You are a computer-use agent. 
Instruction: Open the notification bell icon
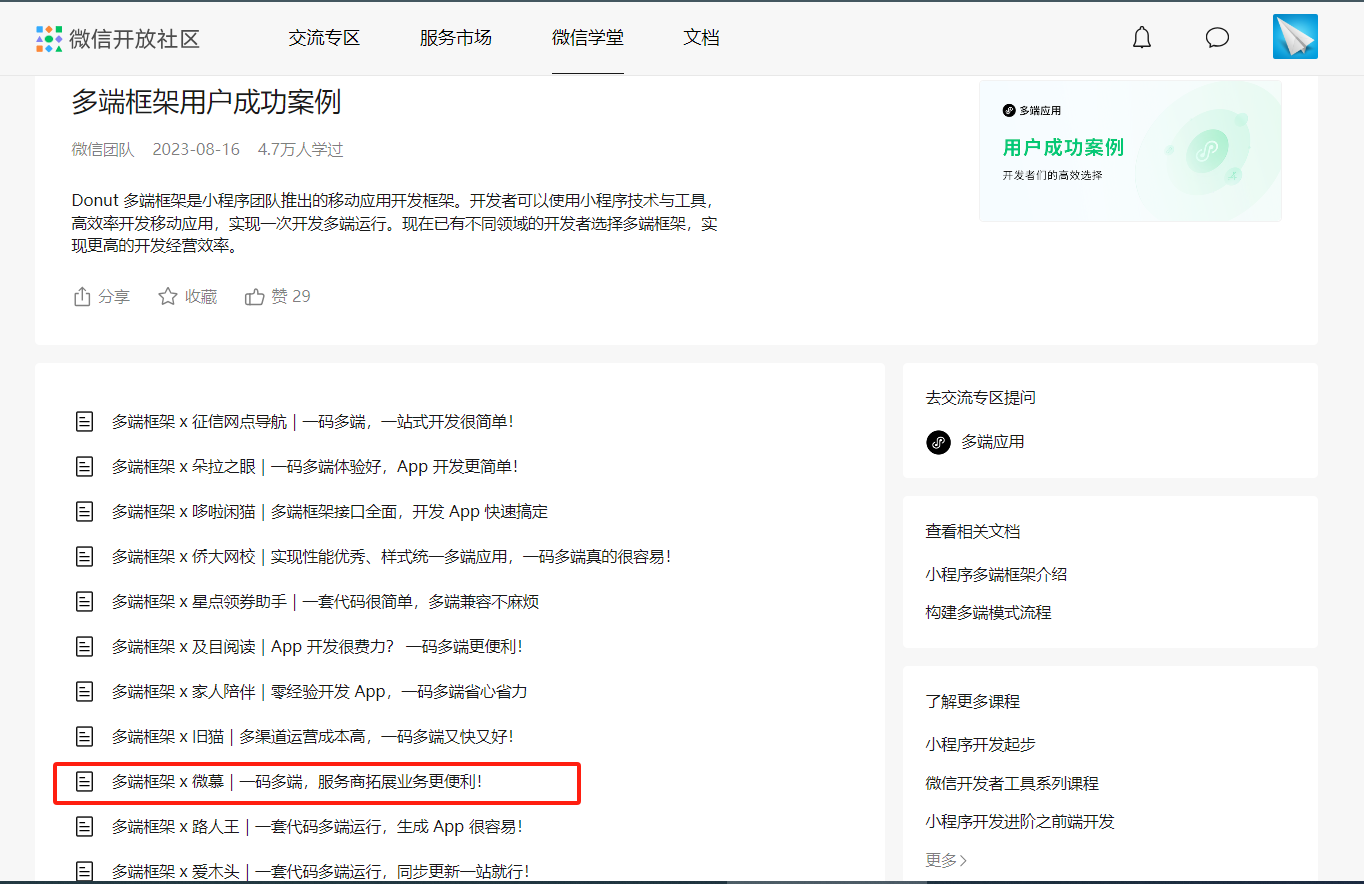point(1141,38)
